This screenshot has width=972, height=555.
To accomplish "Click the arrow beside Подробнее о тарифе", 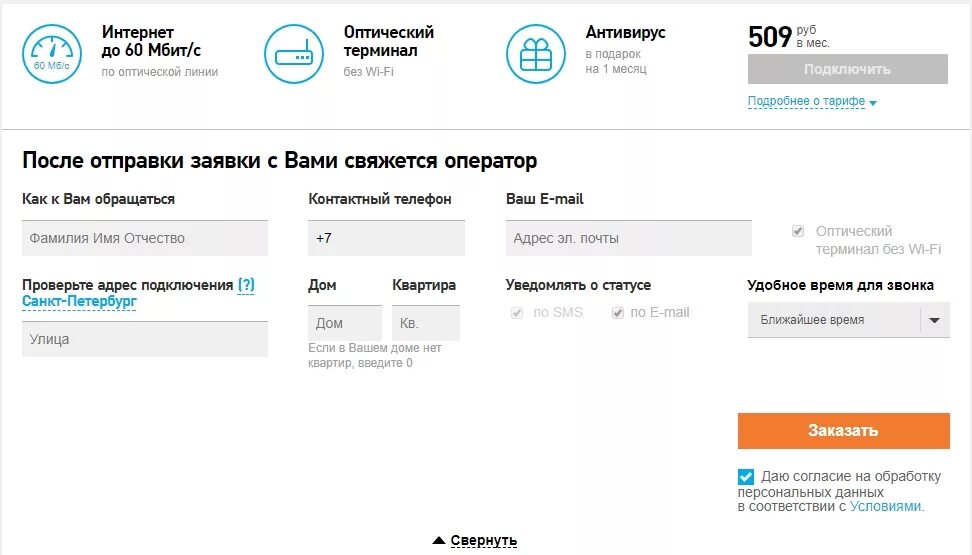I will pyautogui.click(x=873, y=103).
